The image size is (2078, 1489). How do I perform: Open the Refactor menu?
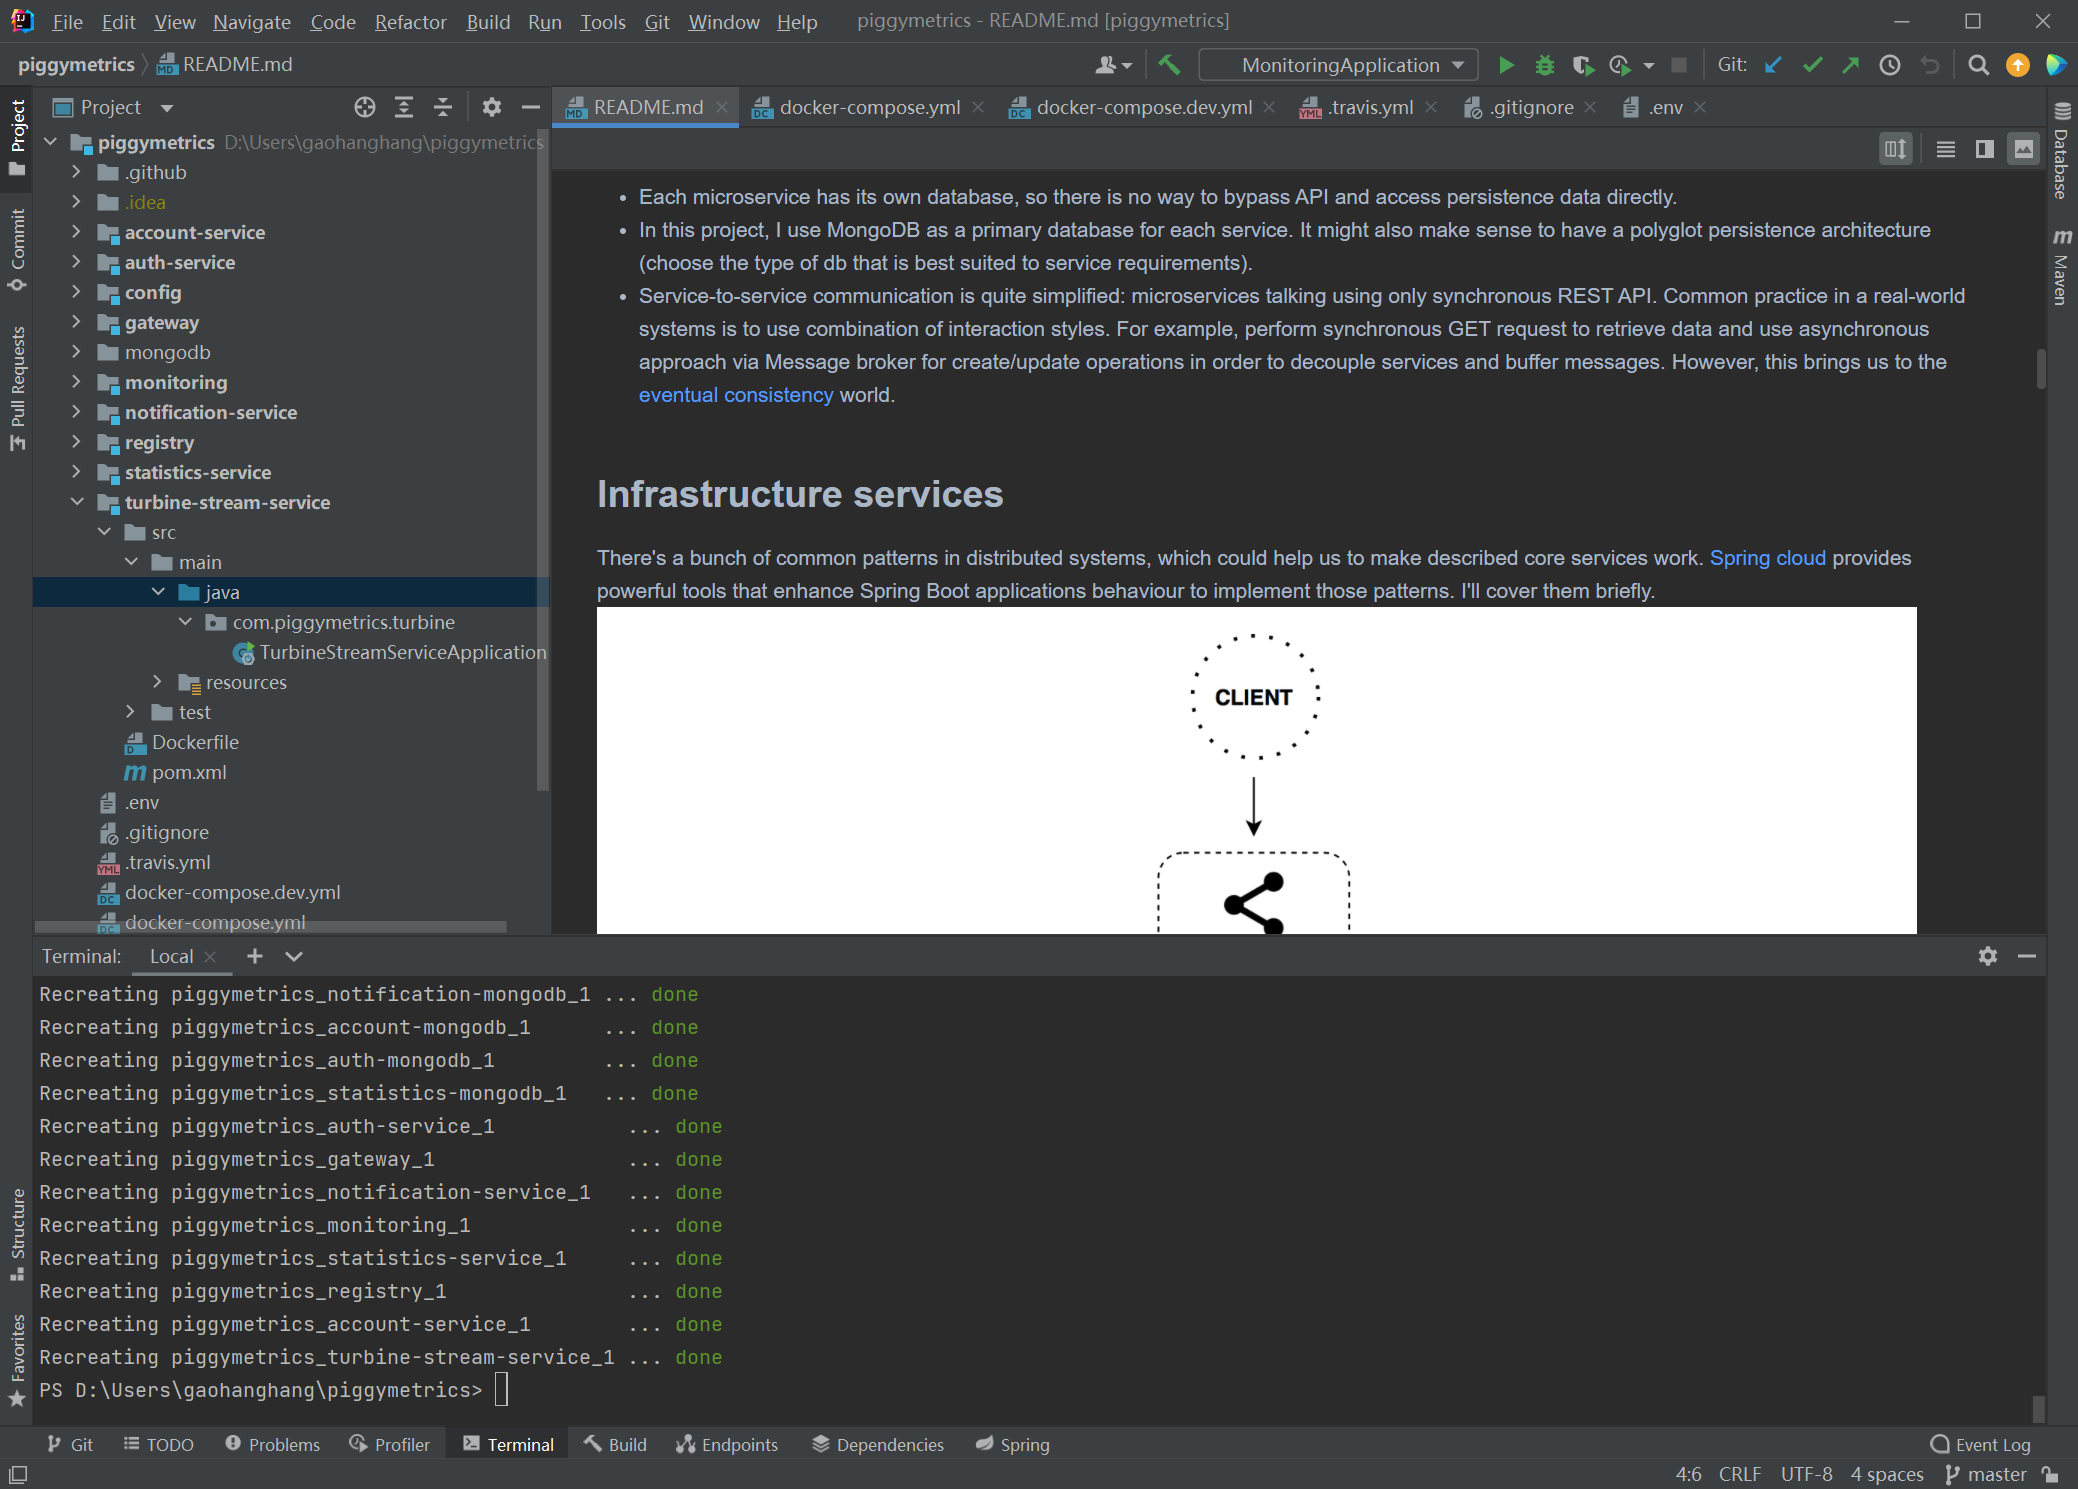click(x=410, y=21)
